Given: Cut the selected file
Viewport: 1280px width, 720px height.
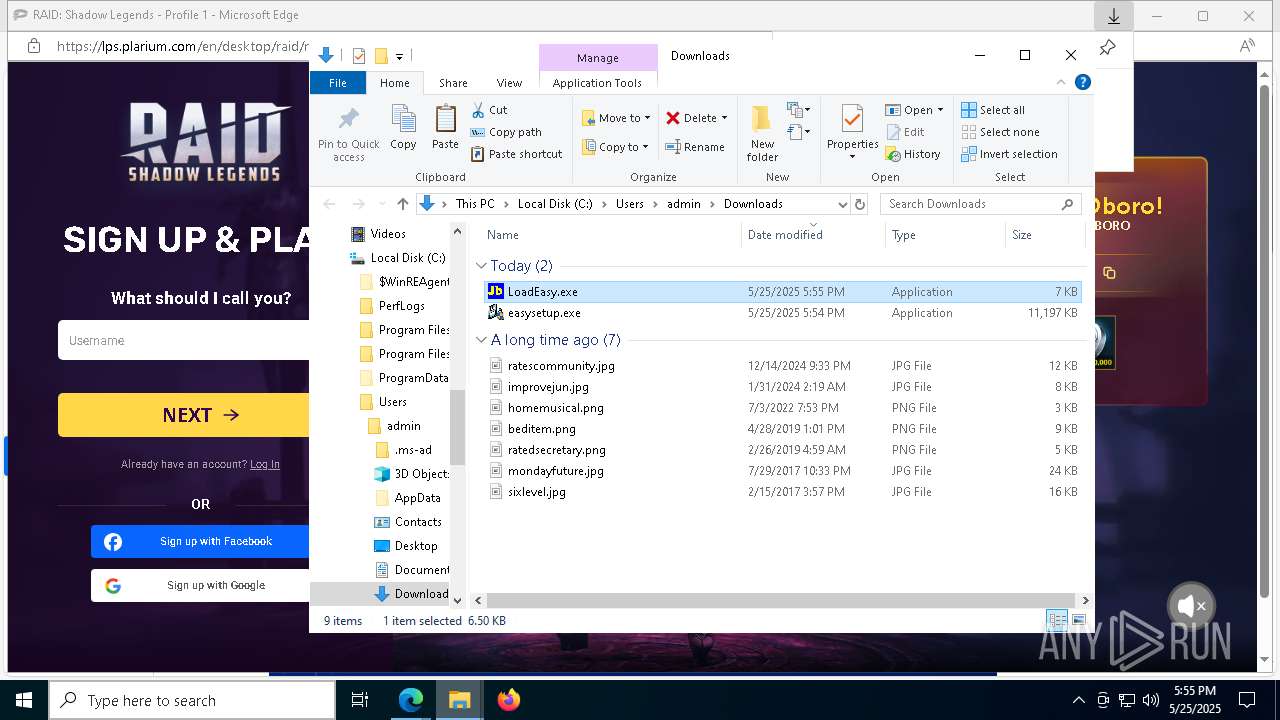Looking at the screenshot, I should click(x=489, y=110).
